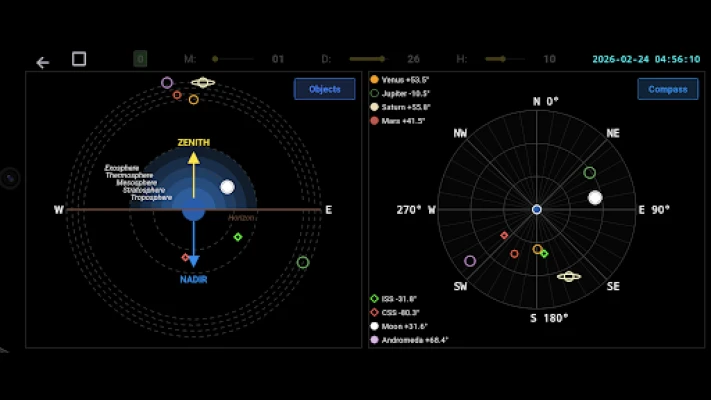Click the Venus +53.5° legend entry

coord(400,79)
